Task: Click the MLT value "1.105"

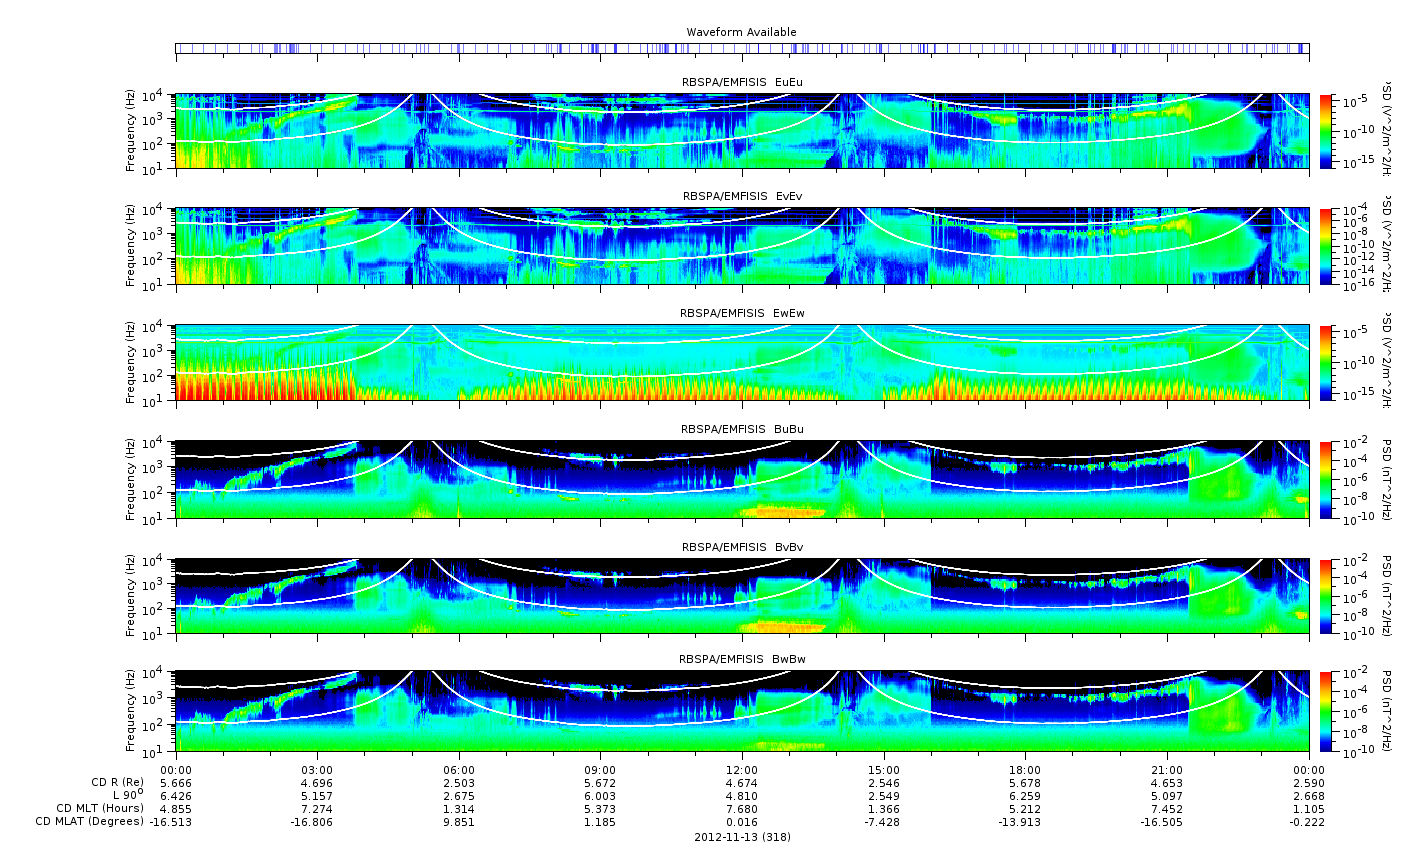Action: click(x=1309, y=808)
